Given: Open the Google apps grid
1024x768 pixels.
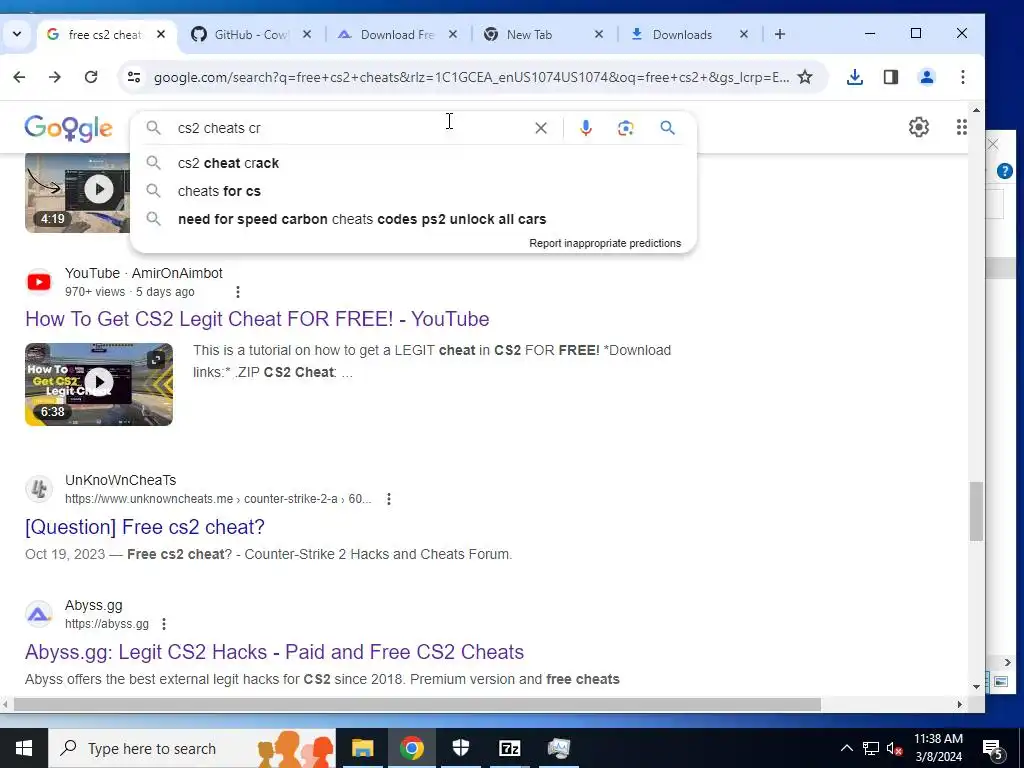Looking at the screenshot, I should (x=961, y=127).
